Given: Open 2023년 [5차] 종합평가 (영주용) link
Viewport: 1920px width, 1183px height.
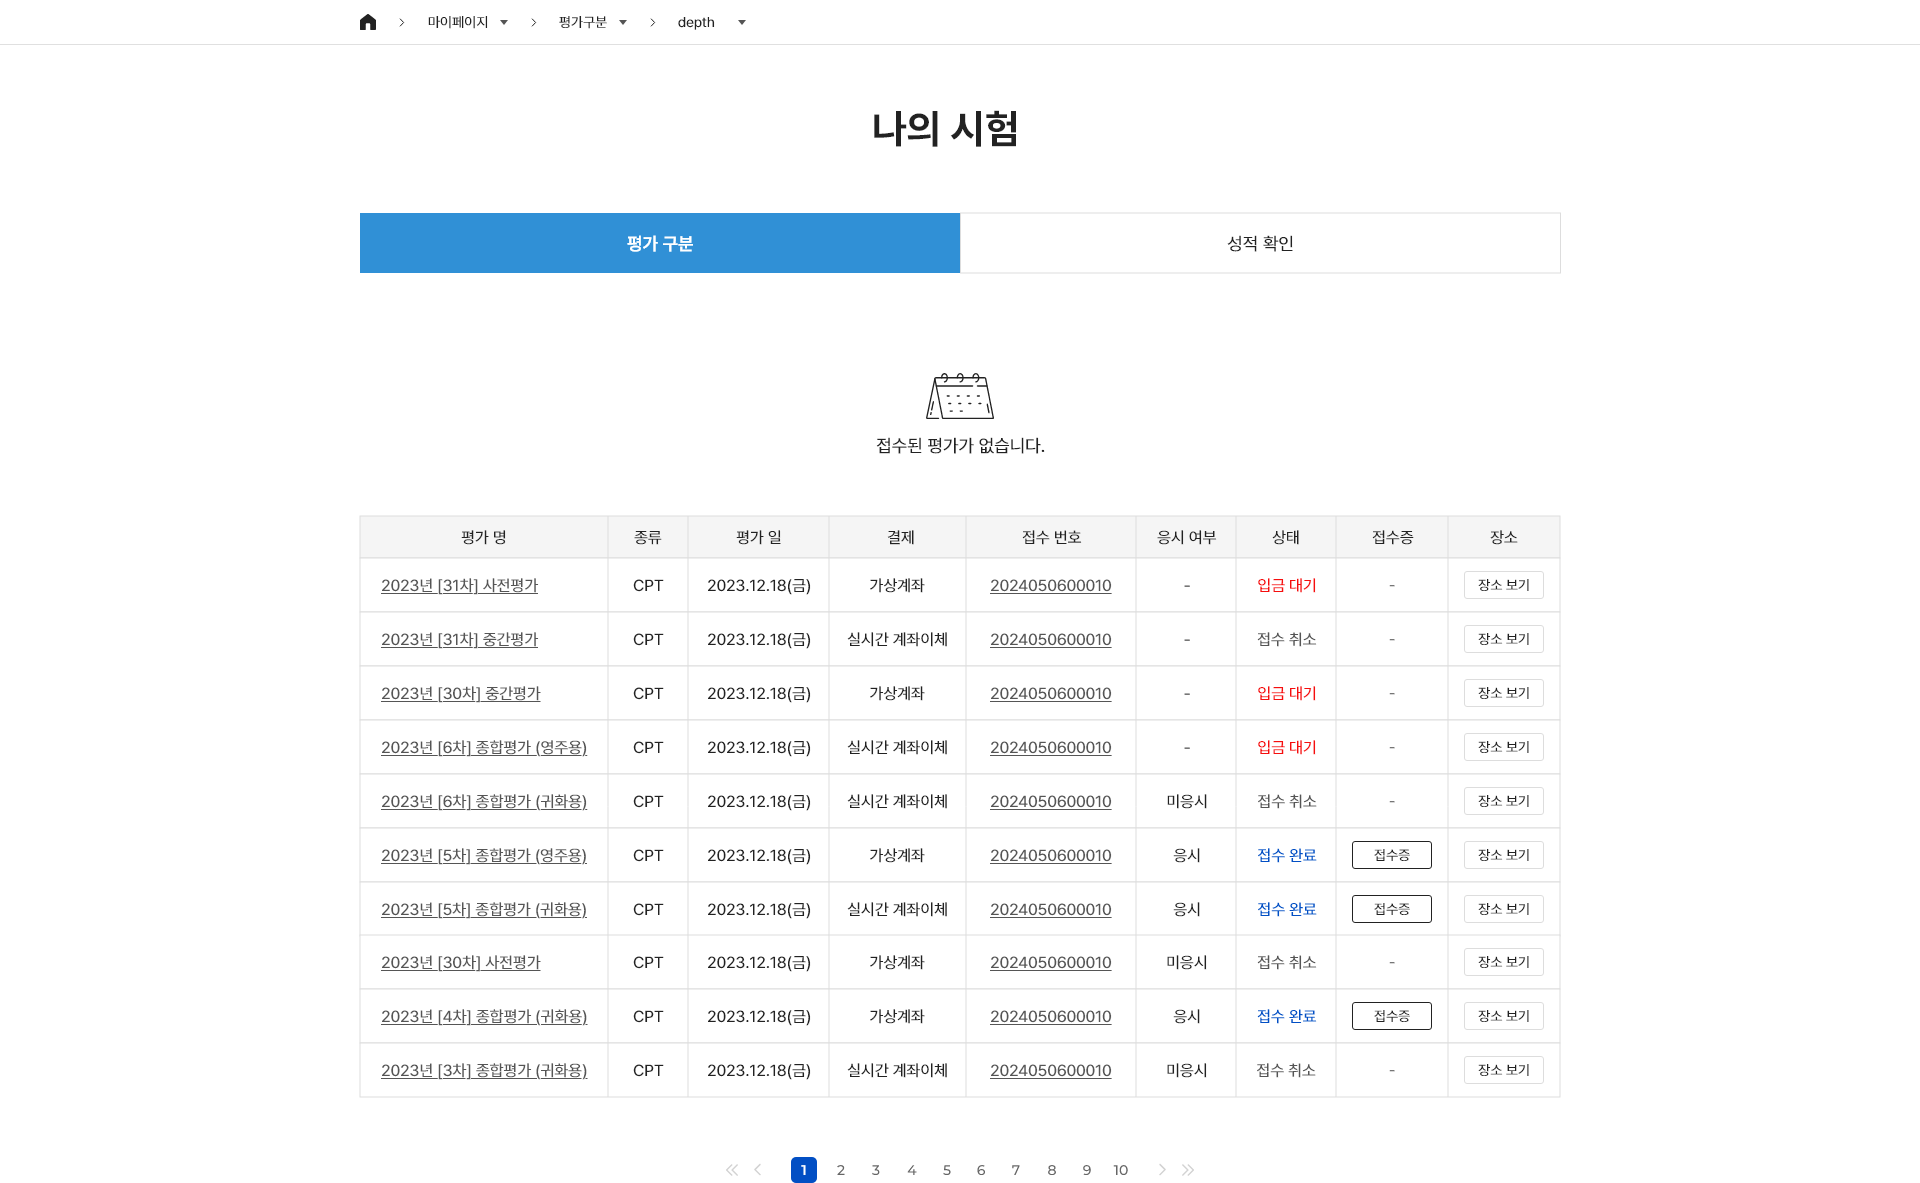Looking at the screenshot, I should 484,855.
